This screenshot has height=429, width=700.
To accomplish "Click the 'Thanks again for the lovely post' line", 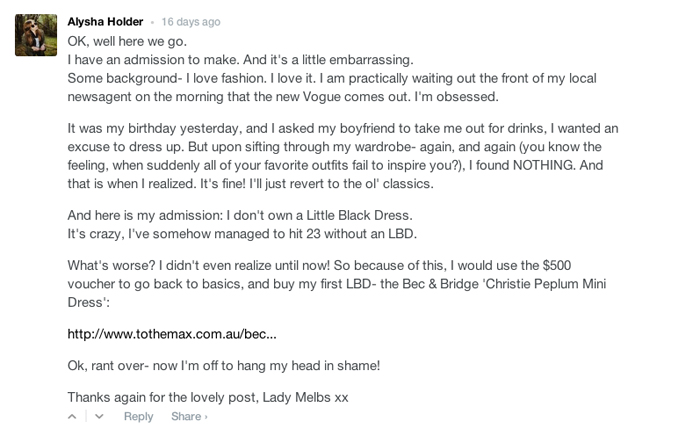I will 208,397.
